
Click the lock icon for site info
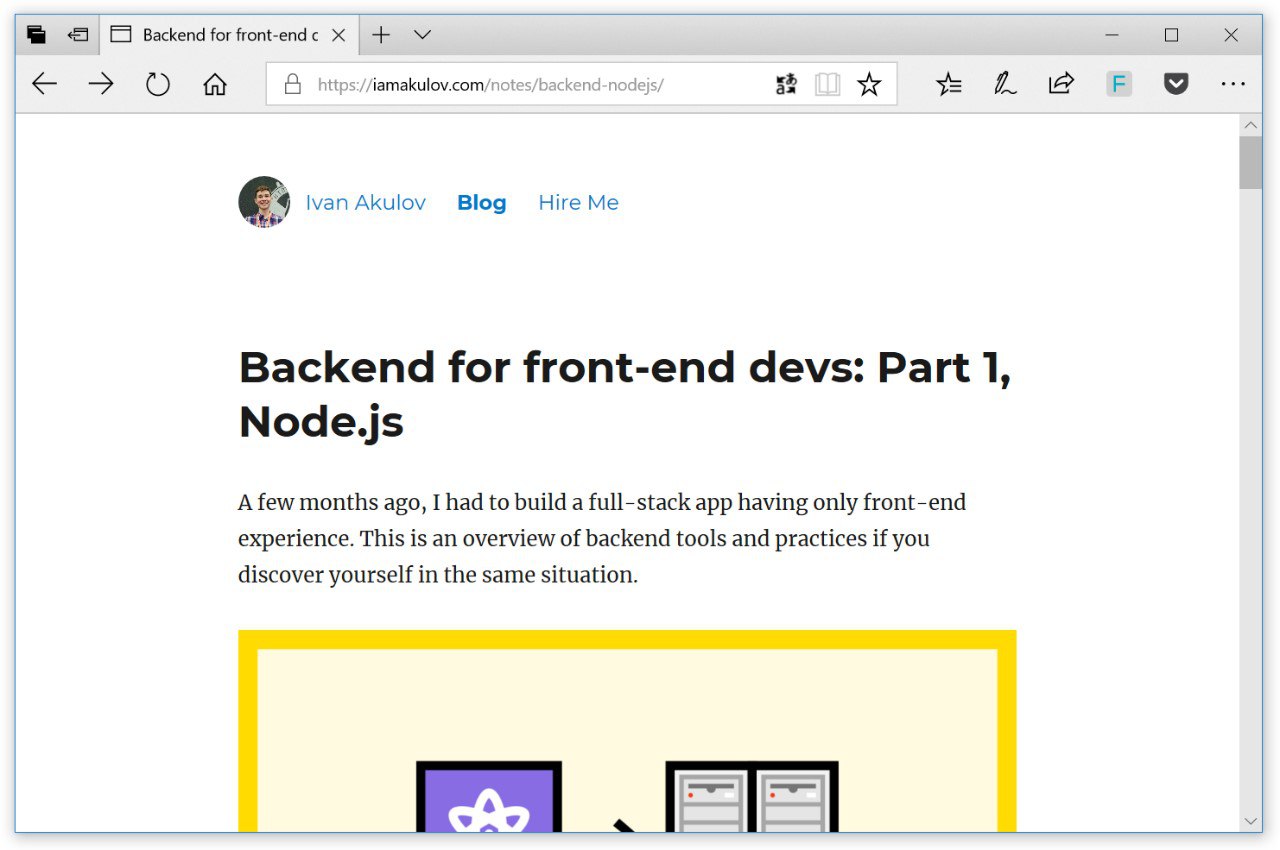pos(292,84)
